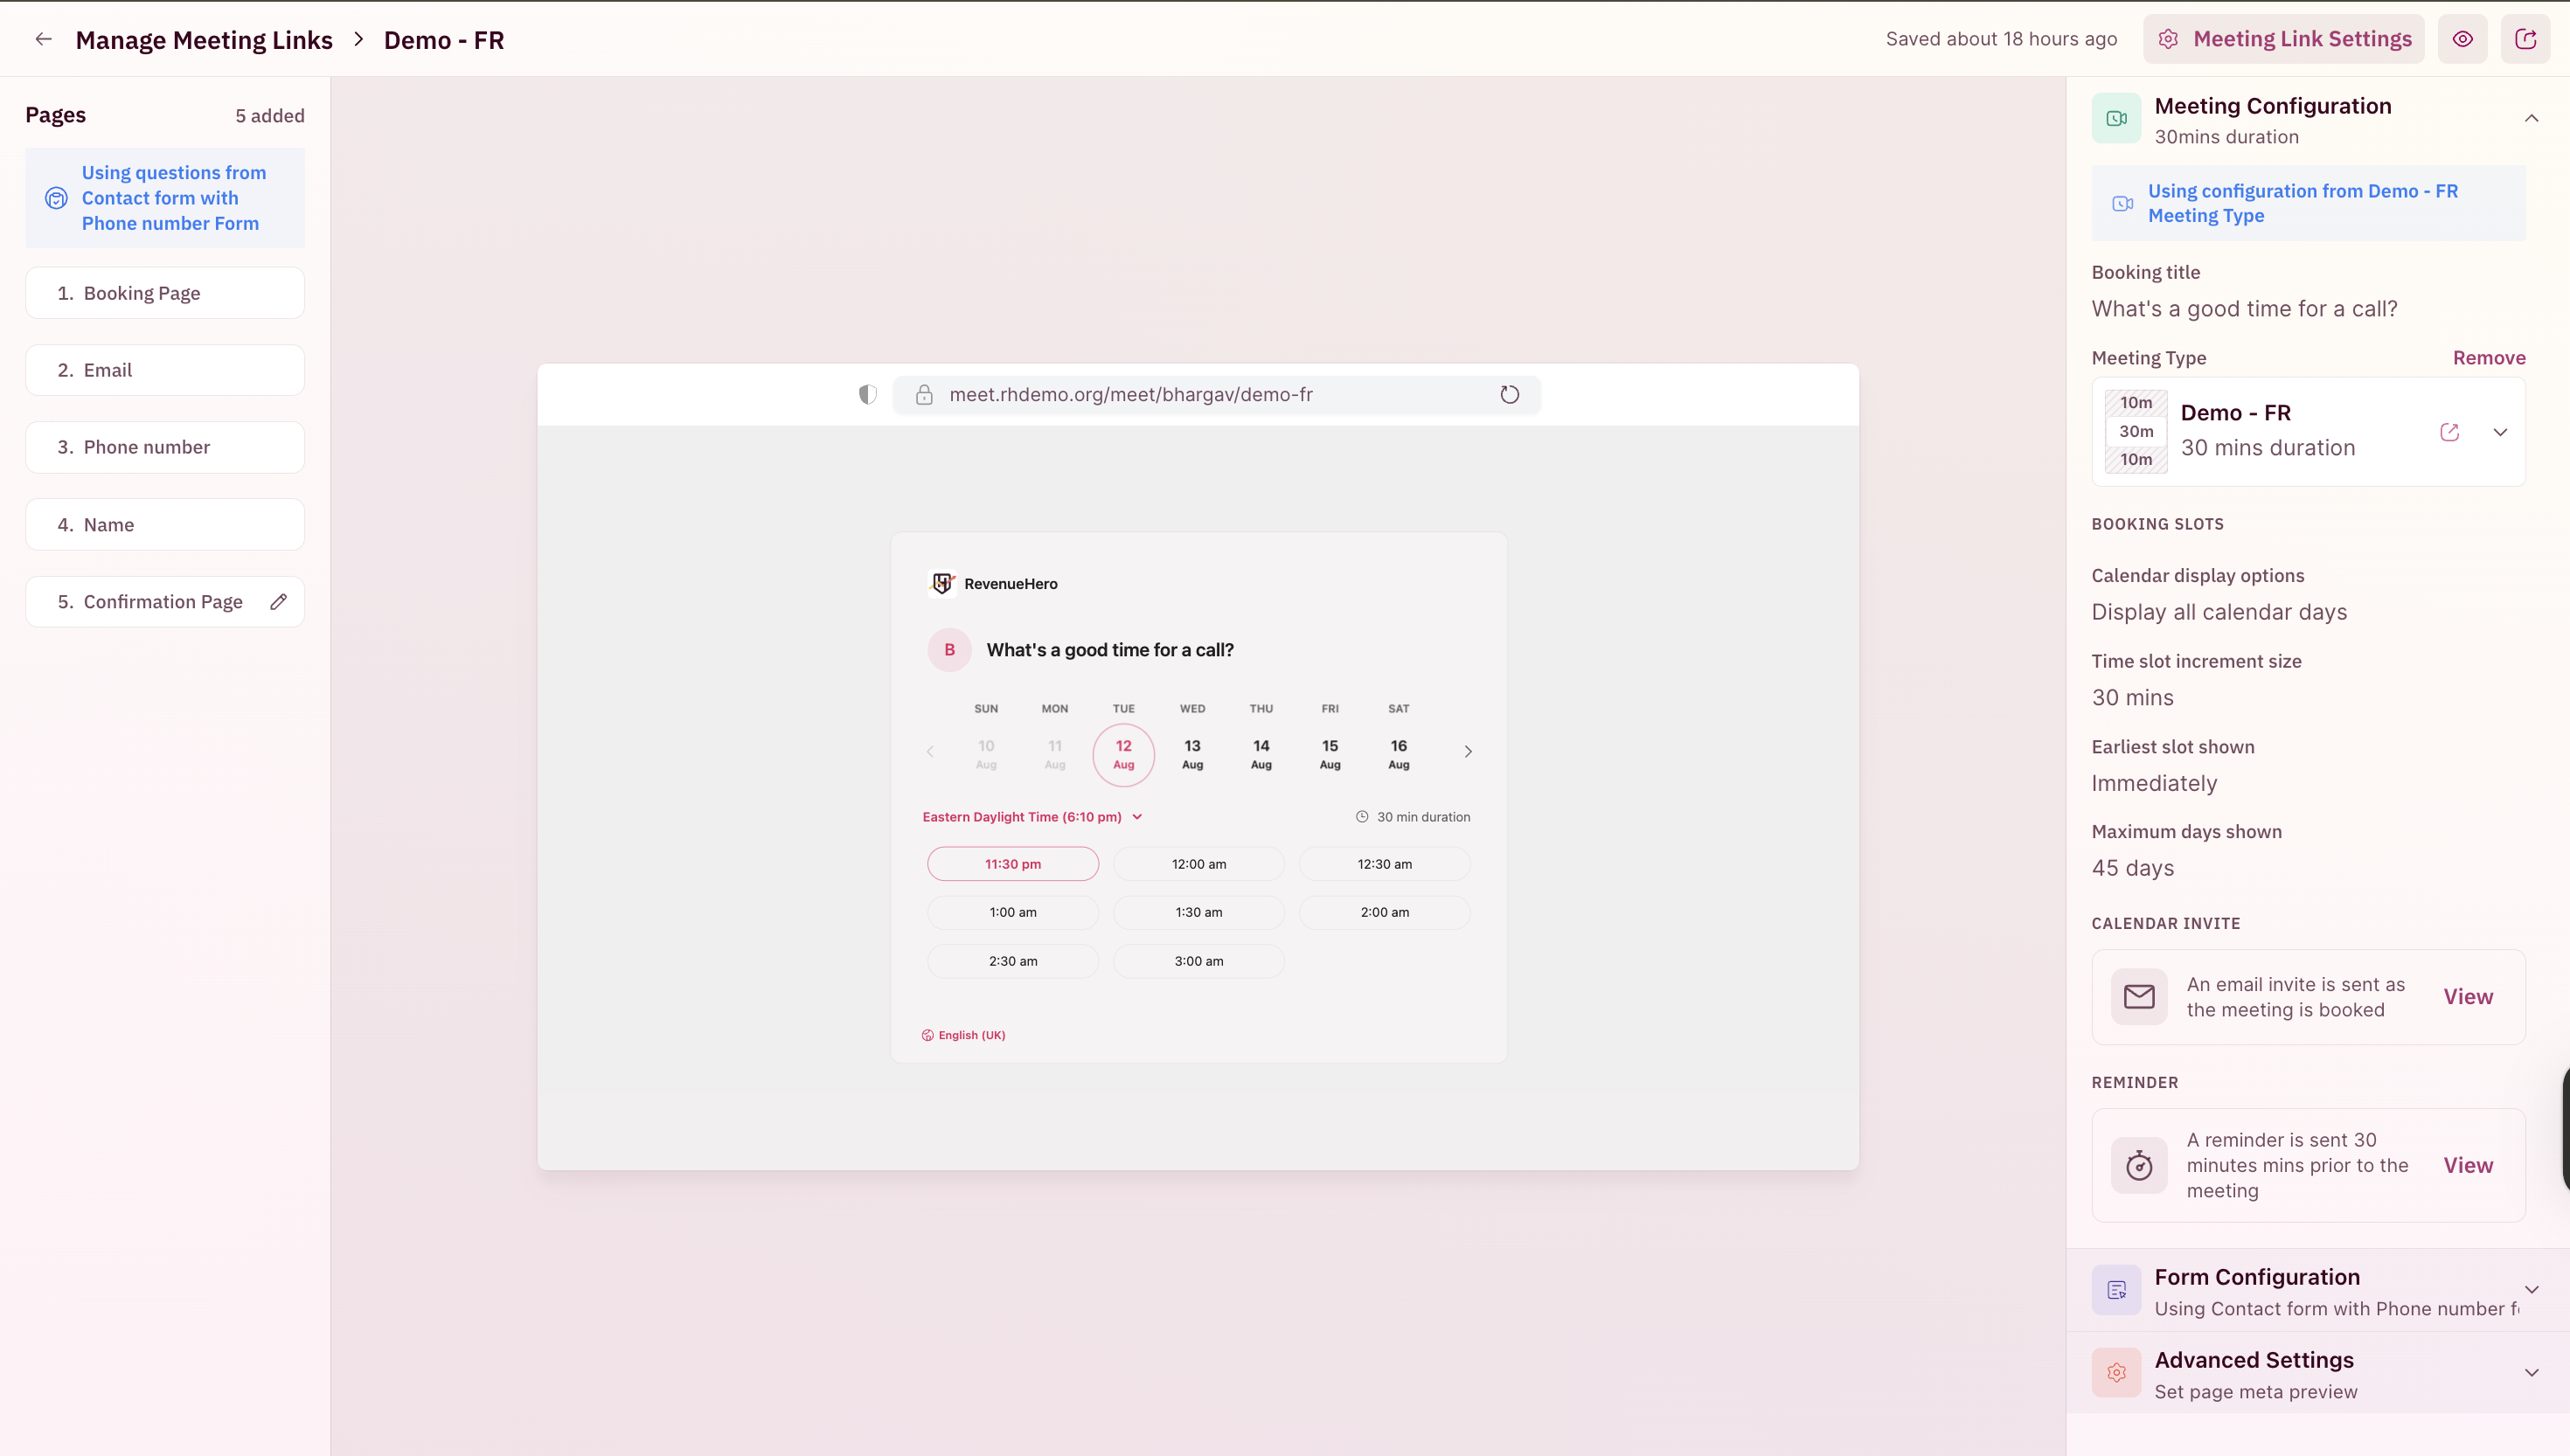This screenshot has width=2570, height=1456.
Task: Click Remove next to Meeting Type
Action: coord(2488,358)
